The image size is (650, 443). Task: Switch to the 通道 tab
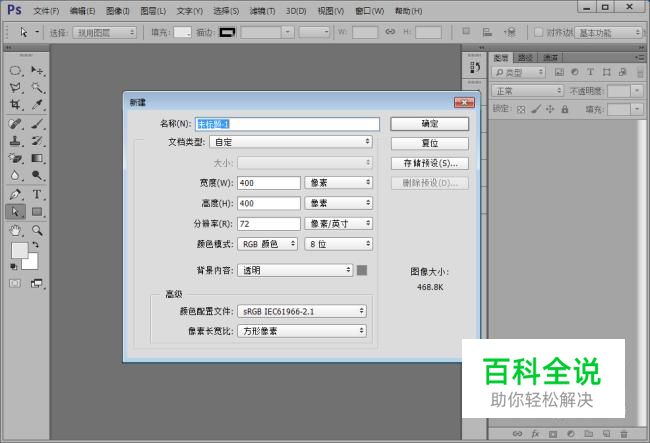coord(551,58)
